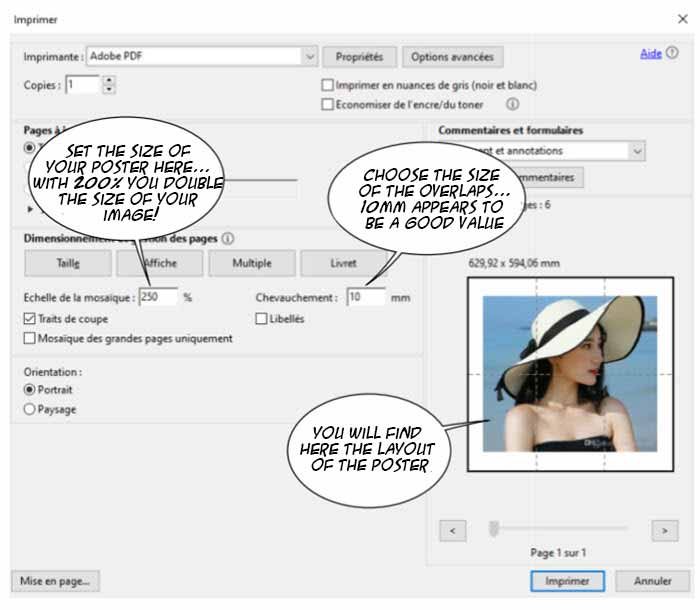Click the Page 1 sur 1 label
700x610 pixels.
pyautogui.click(x=558, y=553)
